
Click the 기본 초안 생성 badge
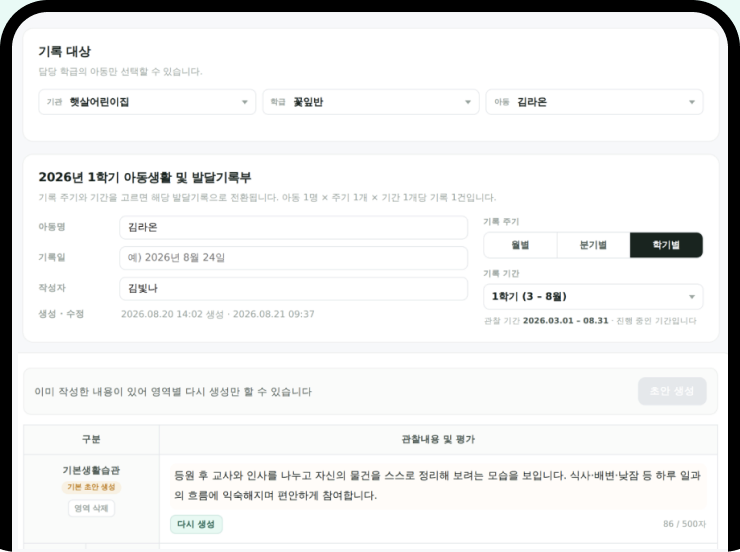tap(91, 487)
